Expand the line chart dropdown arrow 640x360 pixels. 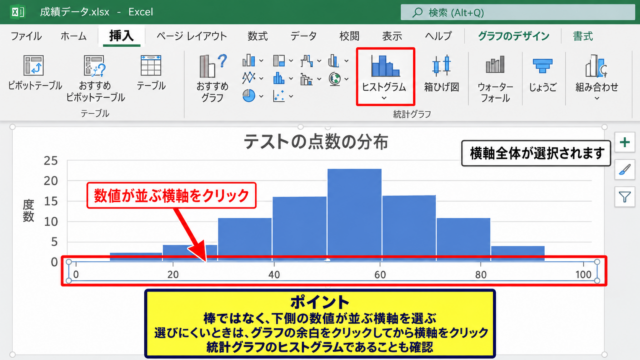(x=261, y=78)
